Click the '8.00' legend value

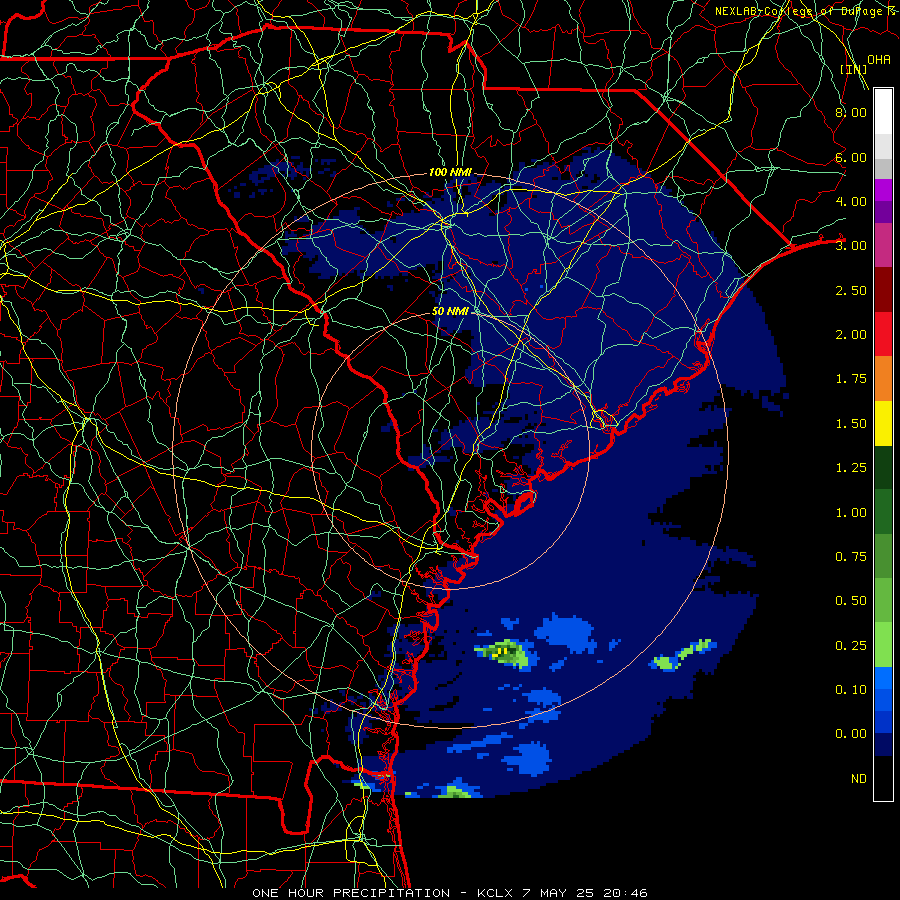851,112
